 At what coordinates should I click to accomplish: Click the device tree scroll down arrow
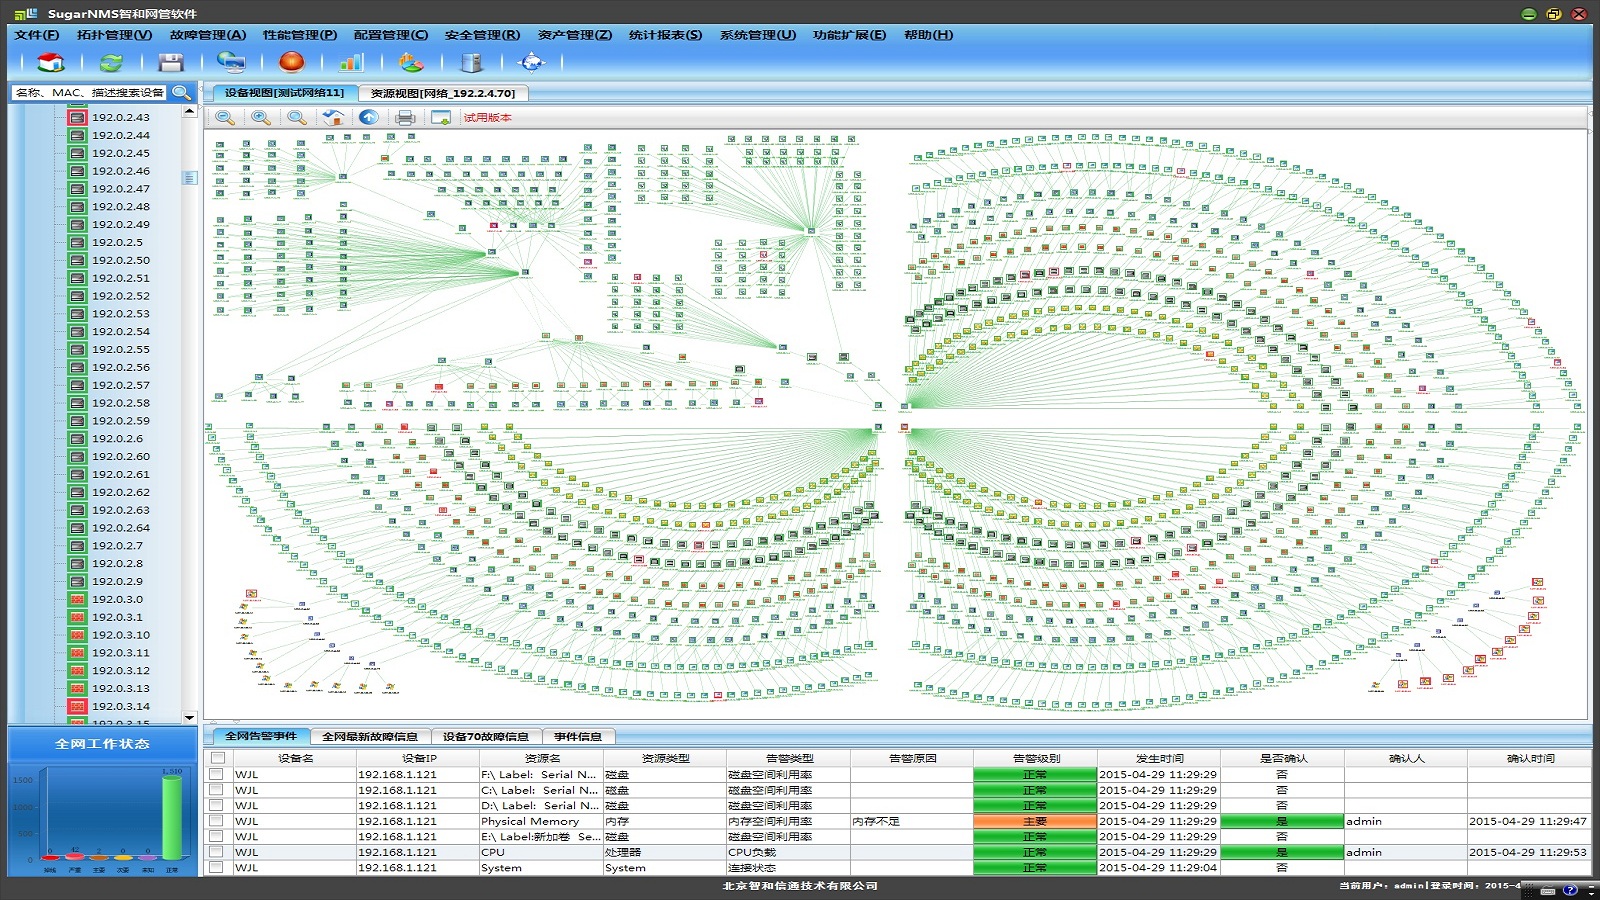190,718
